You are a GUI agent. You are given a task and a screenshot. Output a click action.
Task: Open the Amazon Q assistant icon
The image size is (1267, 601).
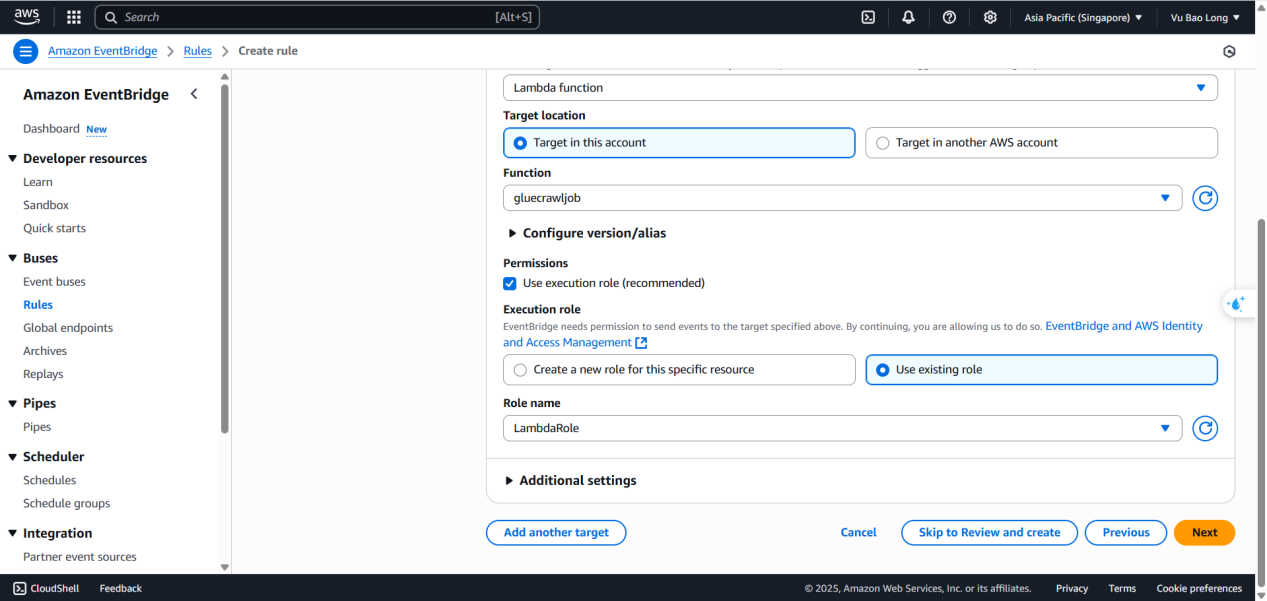(1237, 303)
